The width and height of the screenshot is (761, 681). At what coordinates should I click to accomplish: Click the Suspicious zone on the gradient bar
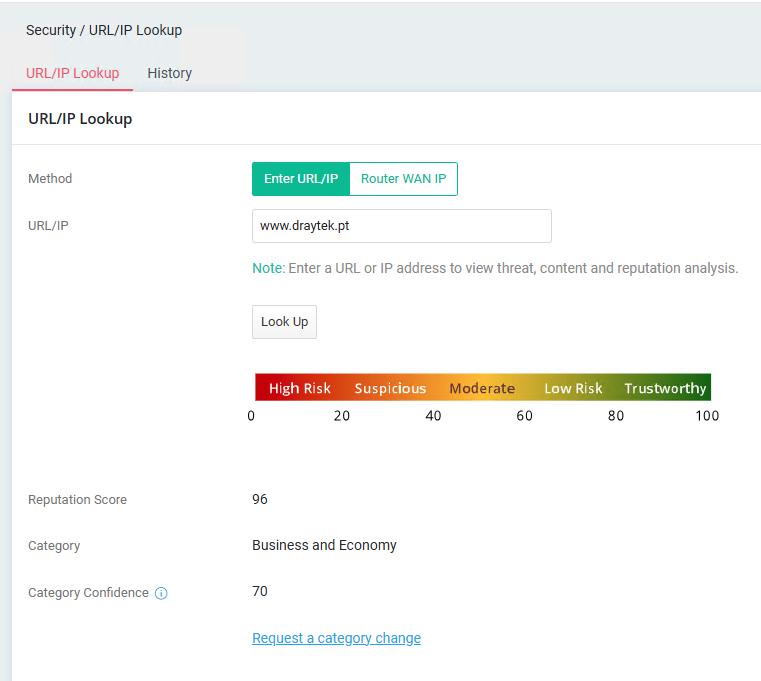[390, 388]
